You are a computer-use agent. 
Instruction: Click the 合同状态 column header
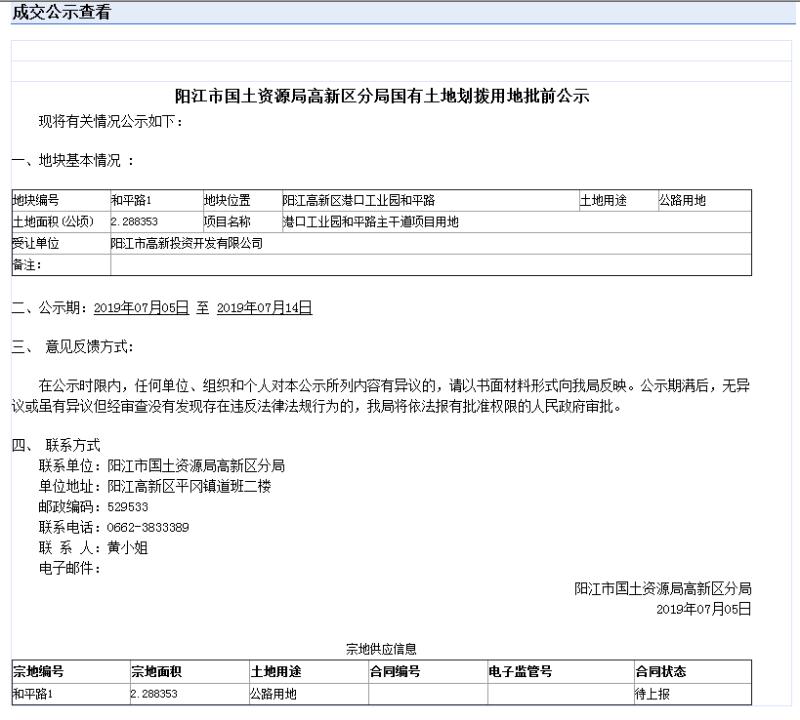tap(660, 672)
